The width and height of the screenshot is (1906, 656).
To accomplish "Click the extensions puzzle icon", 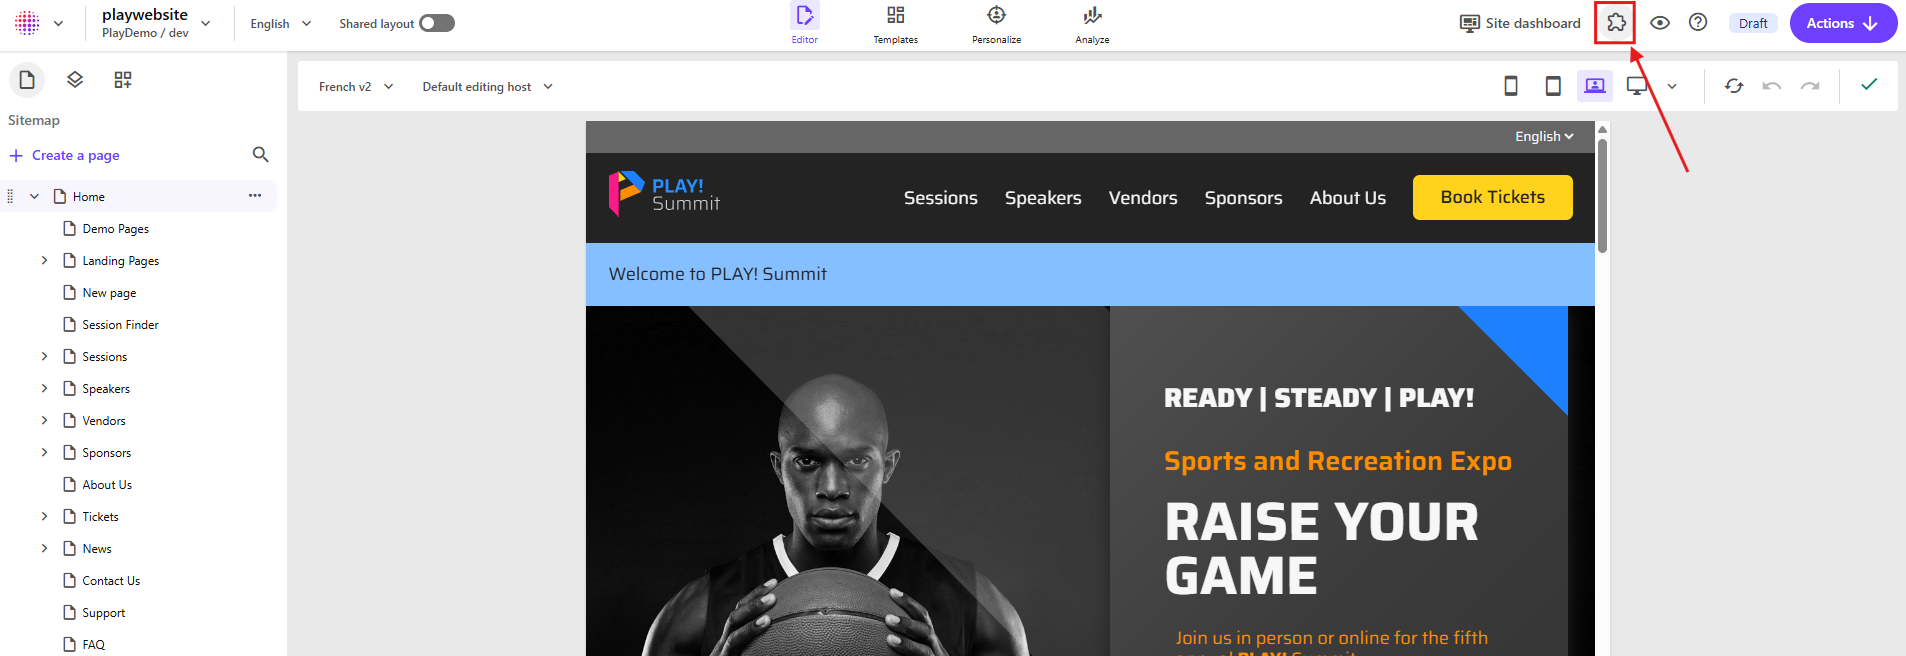I will [x=1615, y=23].
